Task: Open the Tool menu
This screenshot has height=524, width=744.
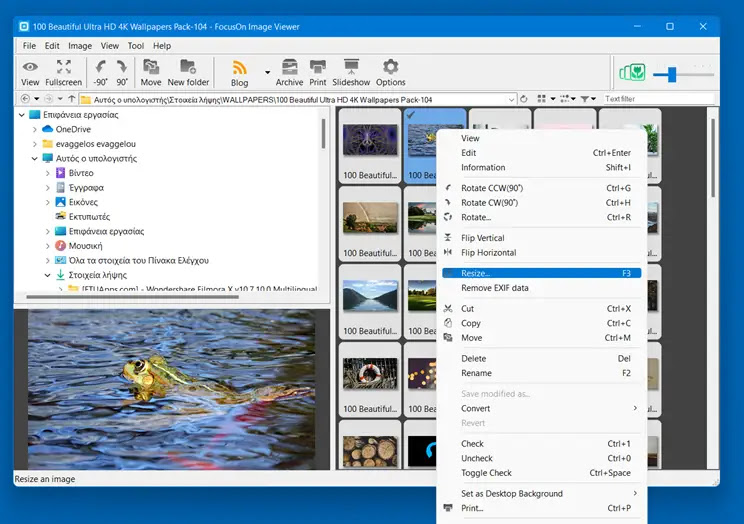Action: [136, 46]
